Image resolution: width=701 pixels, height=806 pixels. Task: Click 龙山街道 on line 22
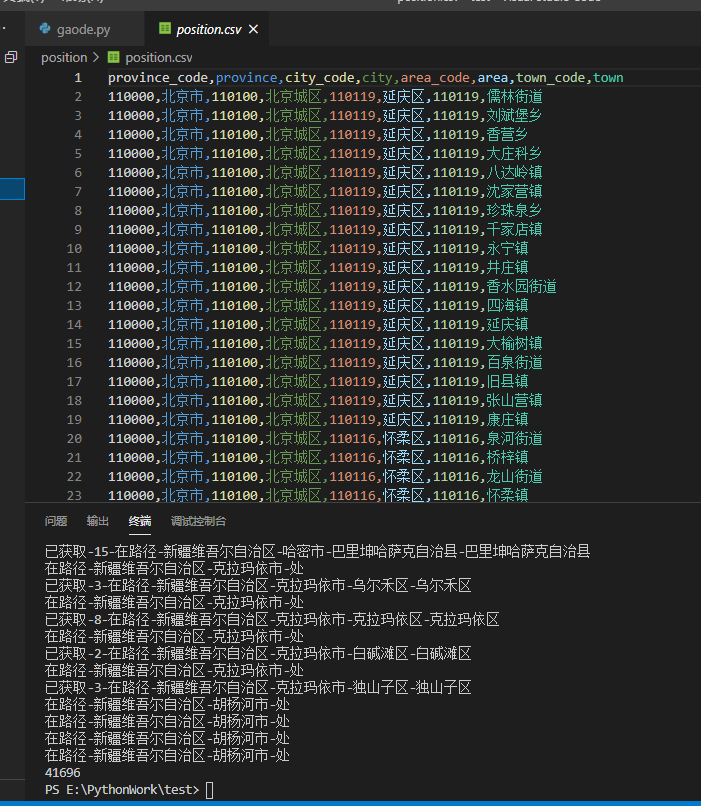[514, 477]
